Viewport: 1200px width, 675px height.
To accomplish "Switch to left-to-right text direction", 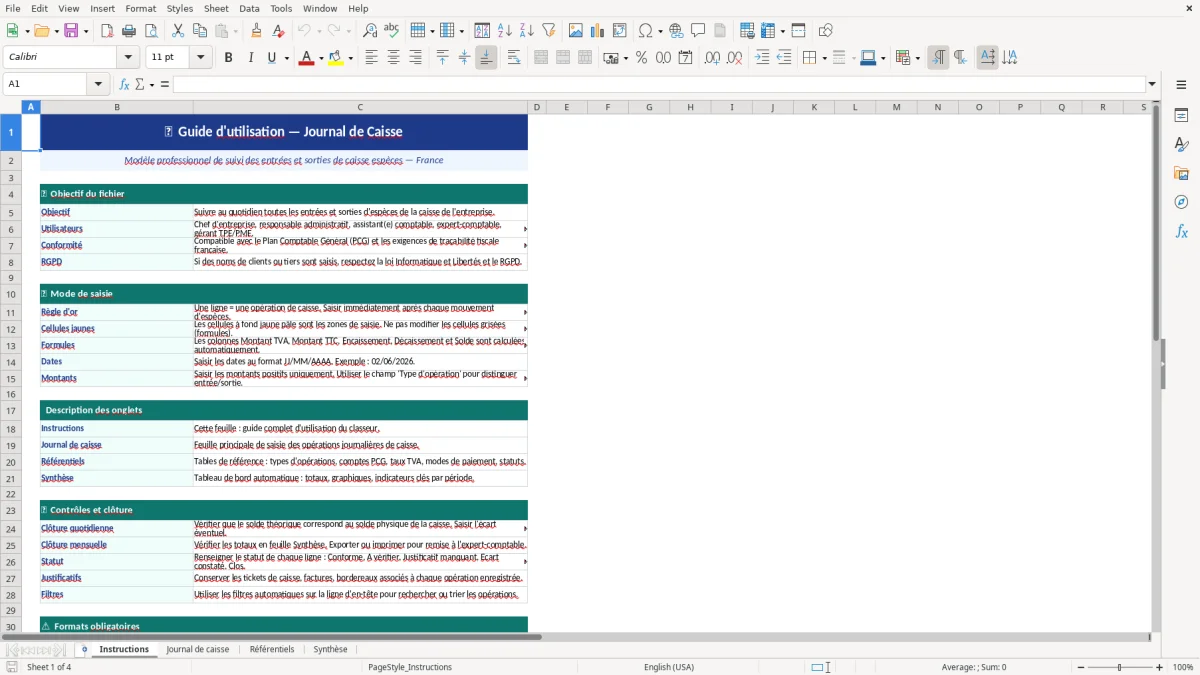I will tap(938, 58).
